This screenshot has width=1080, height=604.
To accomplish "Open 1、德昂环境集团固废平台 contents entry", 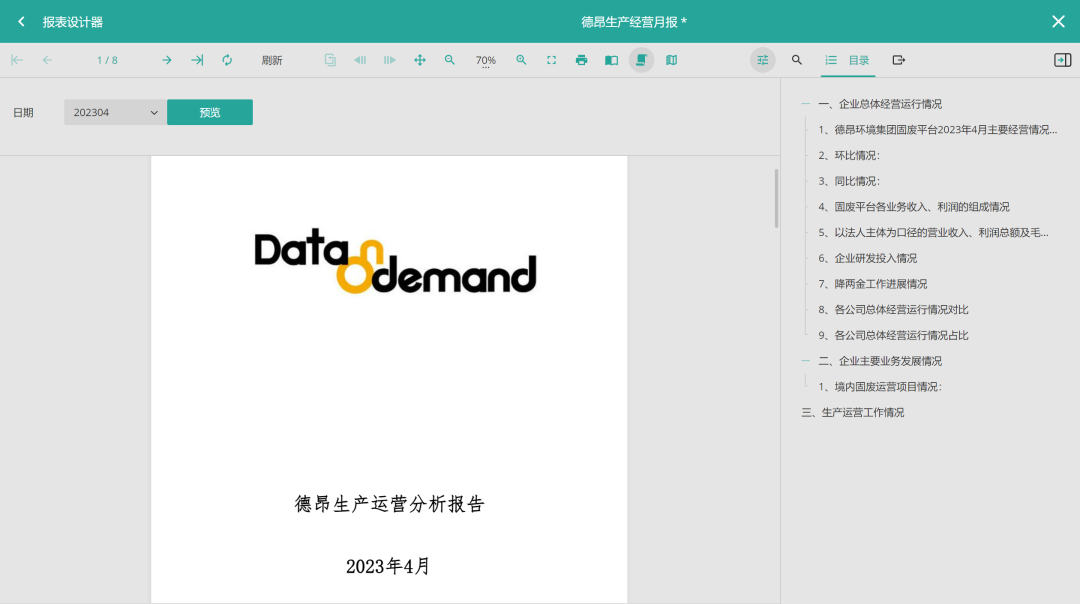I will 937,129.
